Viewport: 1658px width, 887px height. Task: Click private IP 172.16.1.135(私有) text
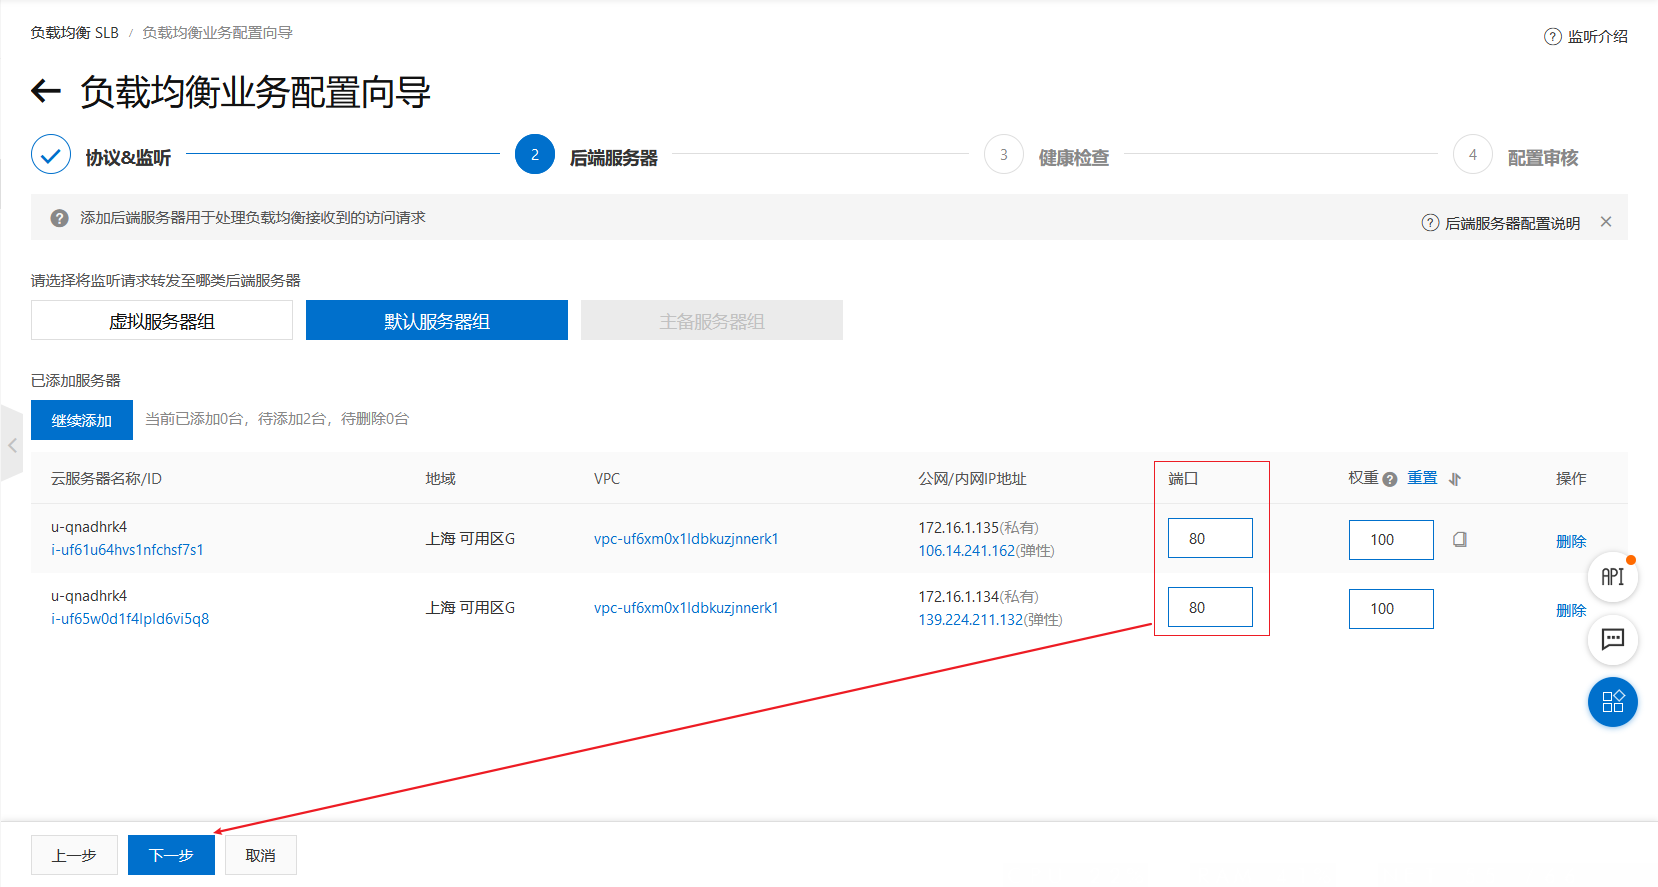tap(979, 528)
